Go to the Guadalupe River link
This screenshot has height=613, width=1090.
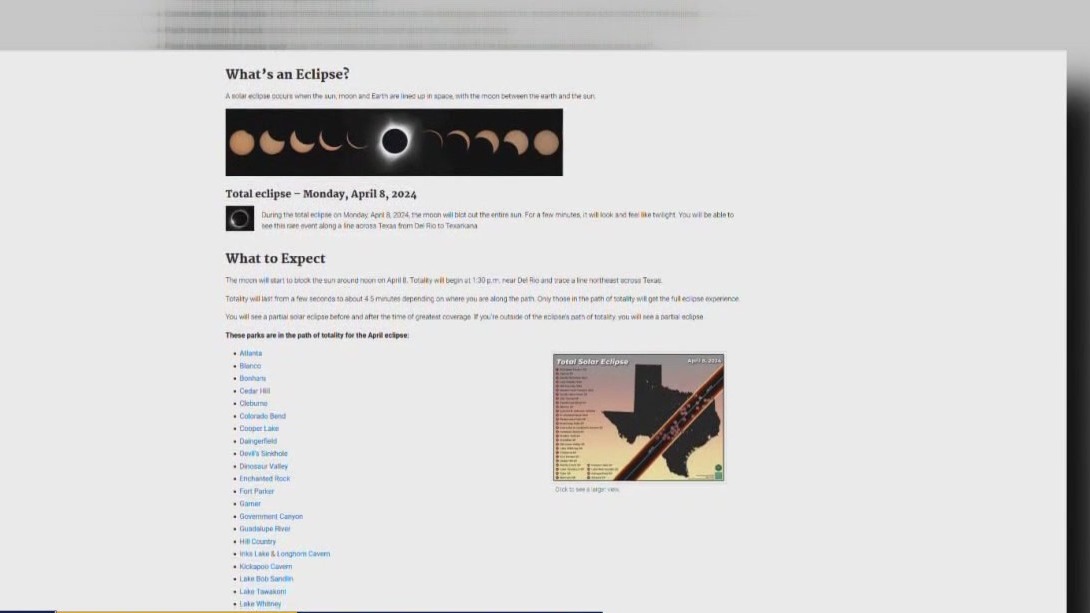264,529
